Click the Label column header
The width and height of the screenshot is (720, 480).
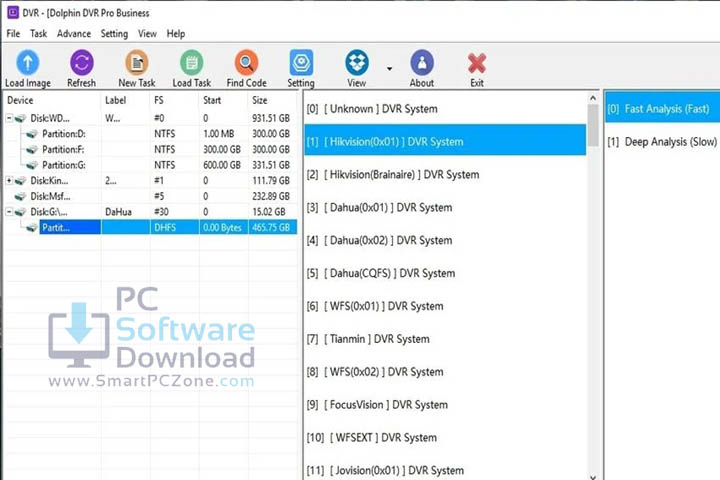125,100
